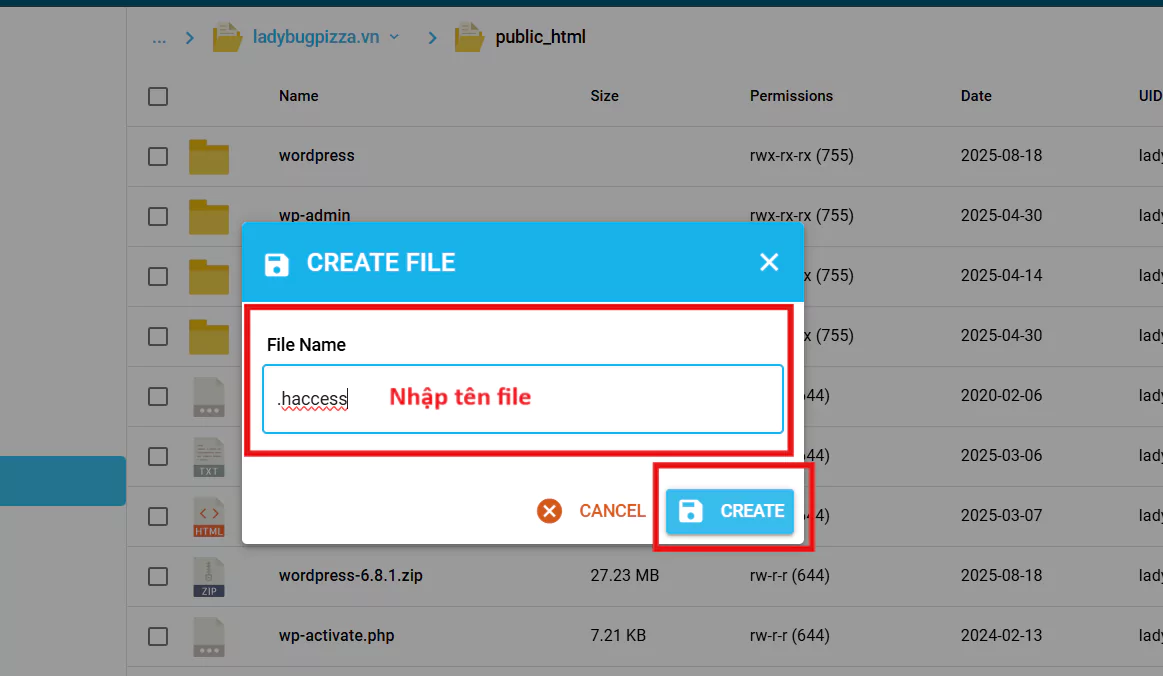Image resolution: width=1163 pixels, height=676 pixels.
Task: Click folder icon in row below 2025-04-14
Action: click(x=208, y=337)
